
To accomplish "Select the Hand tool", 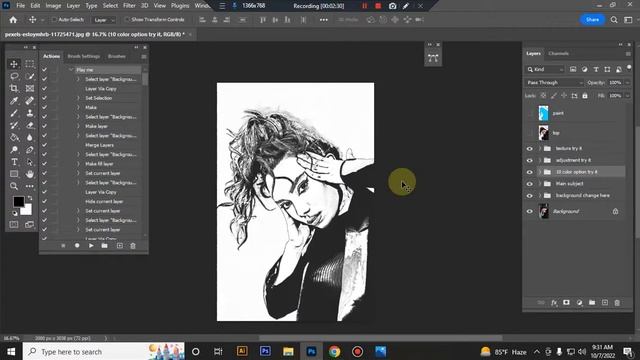I will click(30, 174).
